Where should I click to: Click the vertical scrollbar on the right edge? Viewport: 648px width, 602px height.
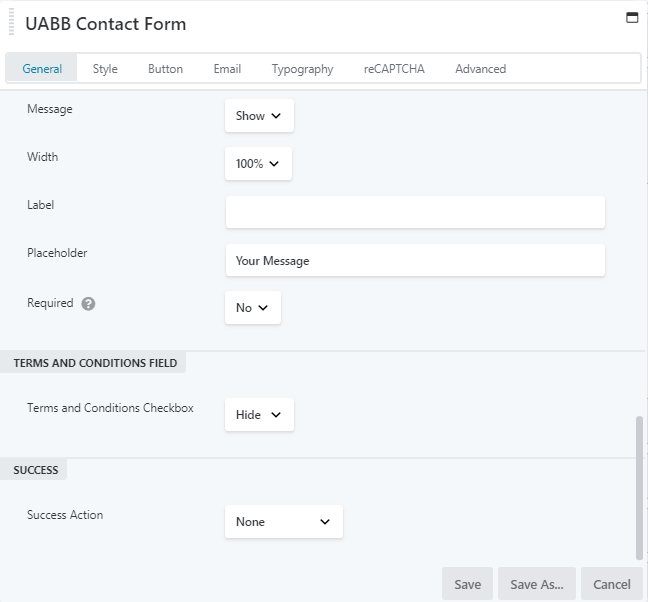pos(640,485)
